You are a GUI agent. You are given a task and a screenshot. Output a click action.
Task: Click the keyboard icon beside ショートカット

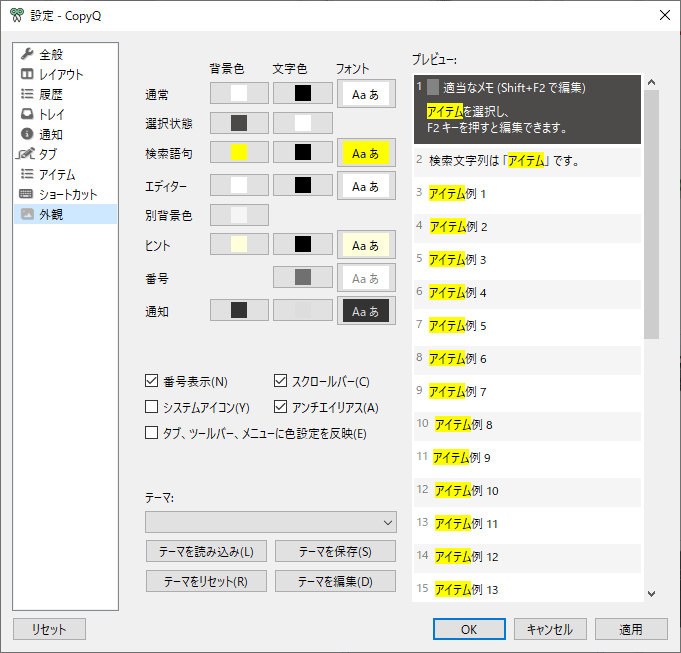(x=26, y=194)
